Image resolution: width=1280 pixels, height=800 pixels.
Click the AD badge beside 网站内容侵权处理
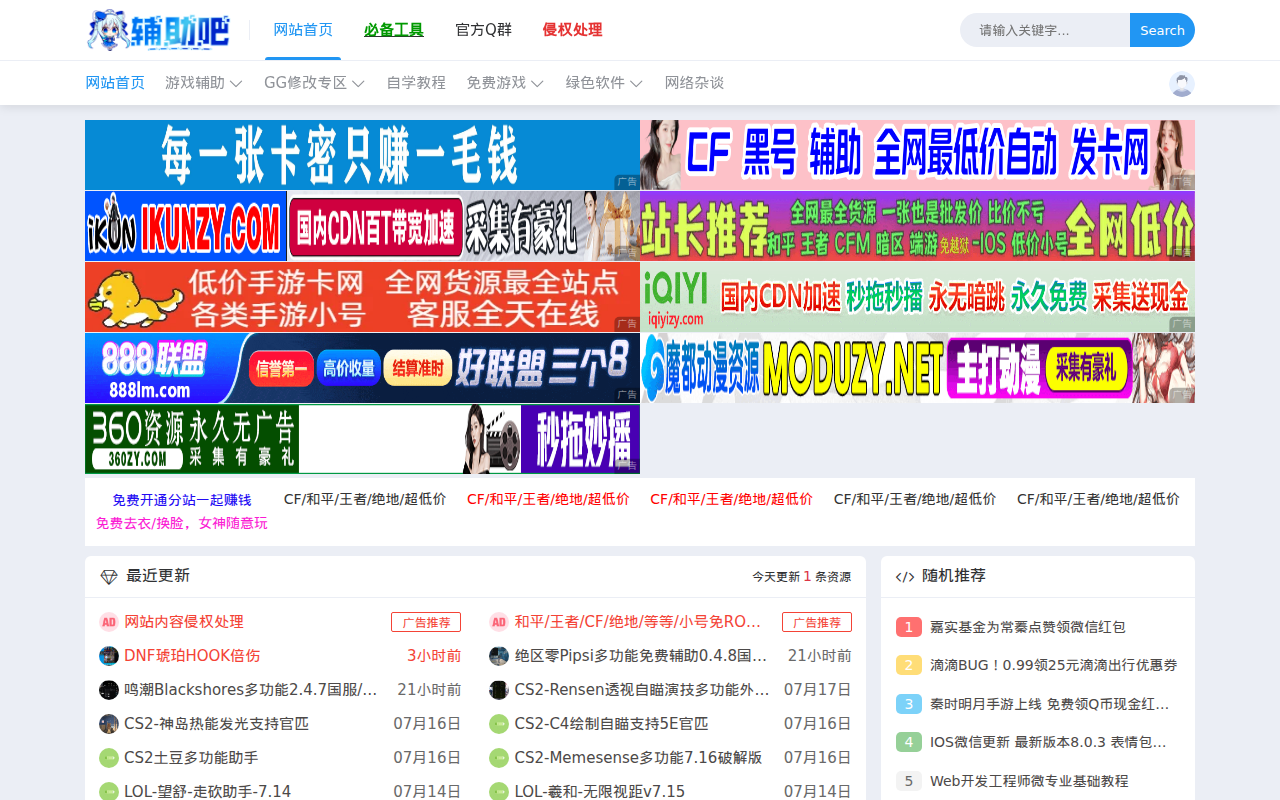109,622
